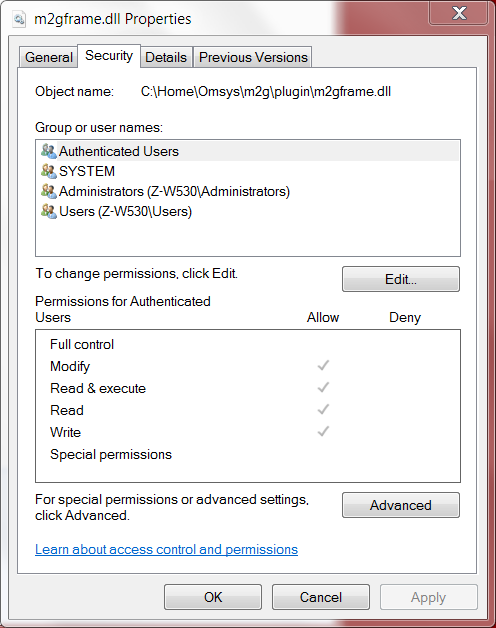Select the Security tab
Image resolution: width=496 pixels, height=628 pixels.
click(x=109, y=56)
